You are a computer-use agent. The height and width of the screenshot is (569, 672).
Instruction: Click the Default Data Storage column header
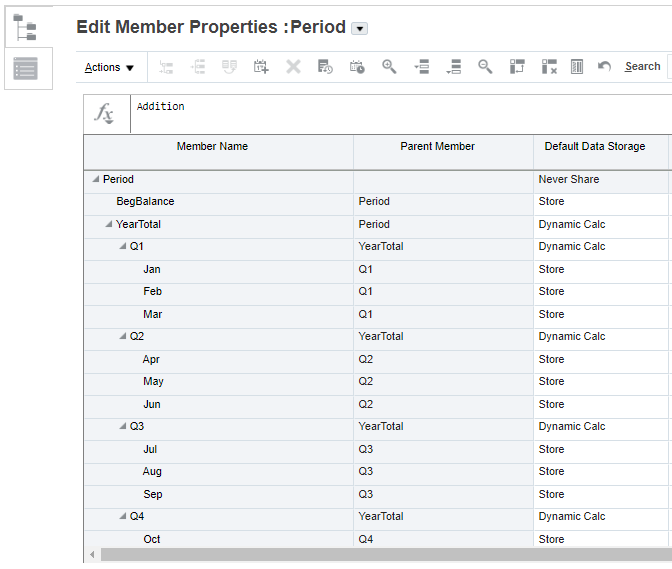594,147
